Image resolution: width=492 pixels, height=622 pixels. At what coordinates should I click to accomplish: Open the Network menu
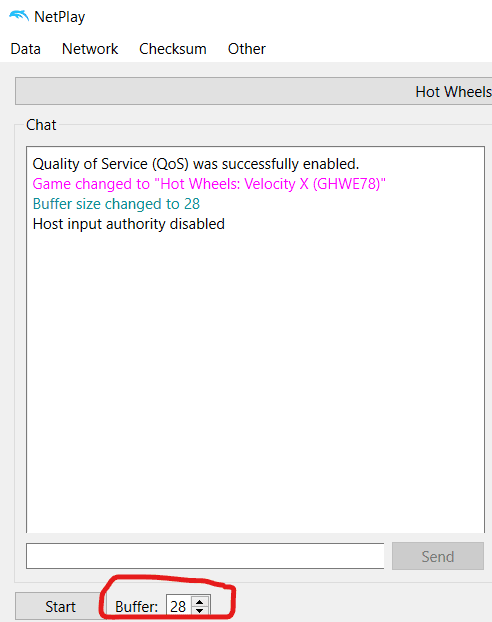pyautogui.click(x=90, y=49)
